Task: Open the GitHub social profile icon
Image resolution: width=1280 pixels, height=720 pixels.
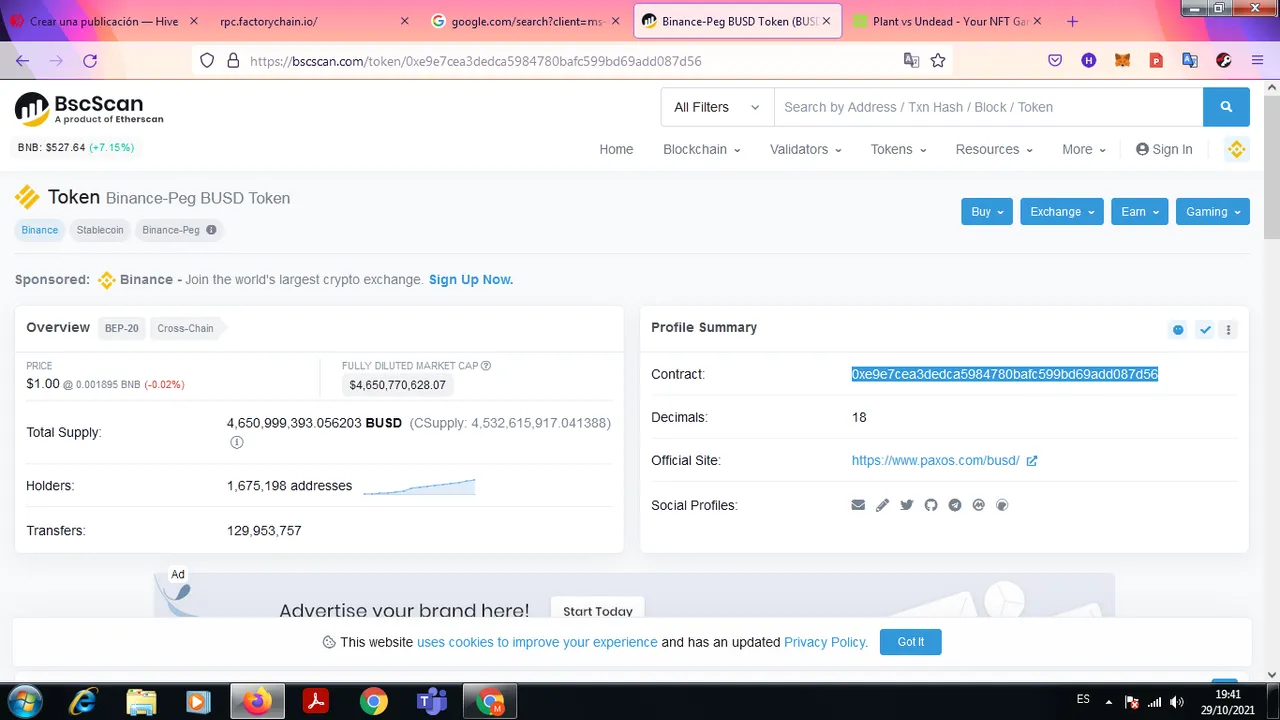Action: pyautogui.click(x=930, y=505)
